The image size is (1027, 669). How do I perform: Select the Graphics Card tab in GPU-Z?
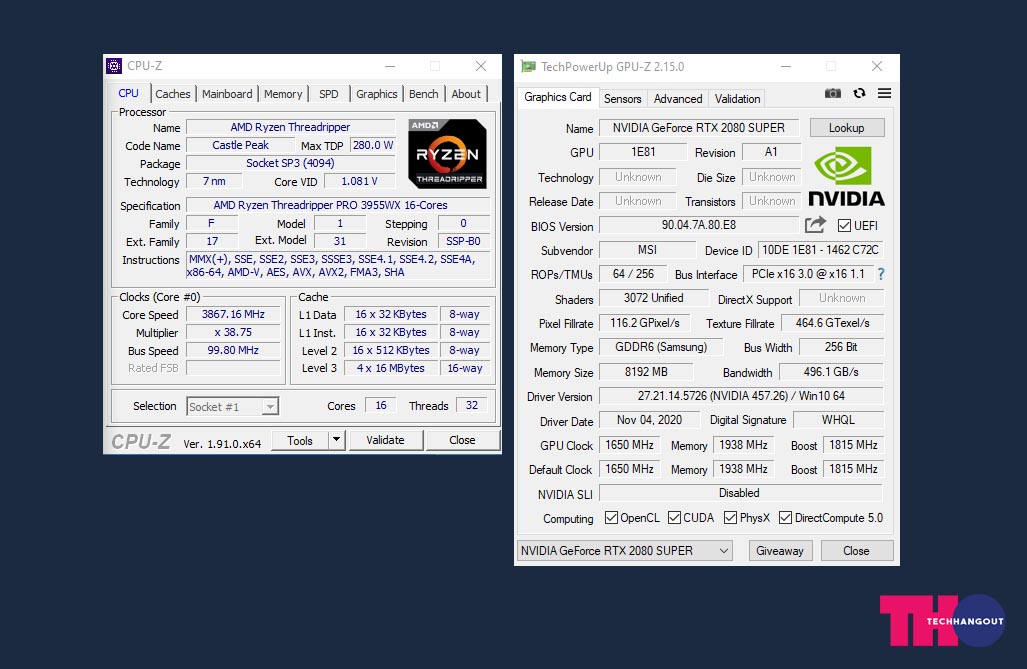[557, 97]
